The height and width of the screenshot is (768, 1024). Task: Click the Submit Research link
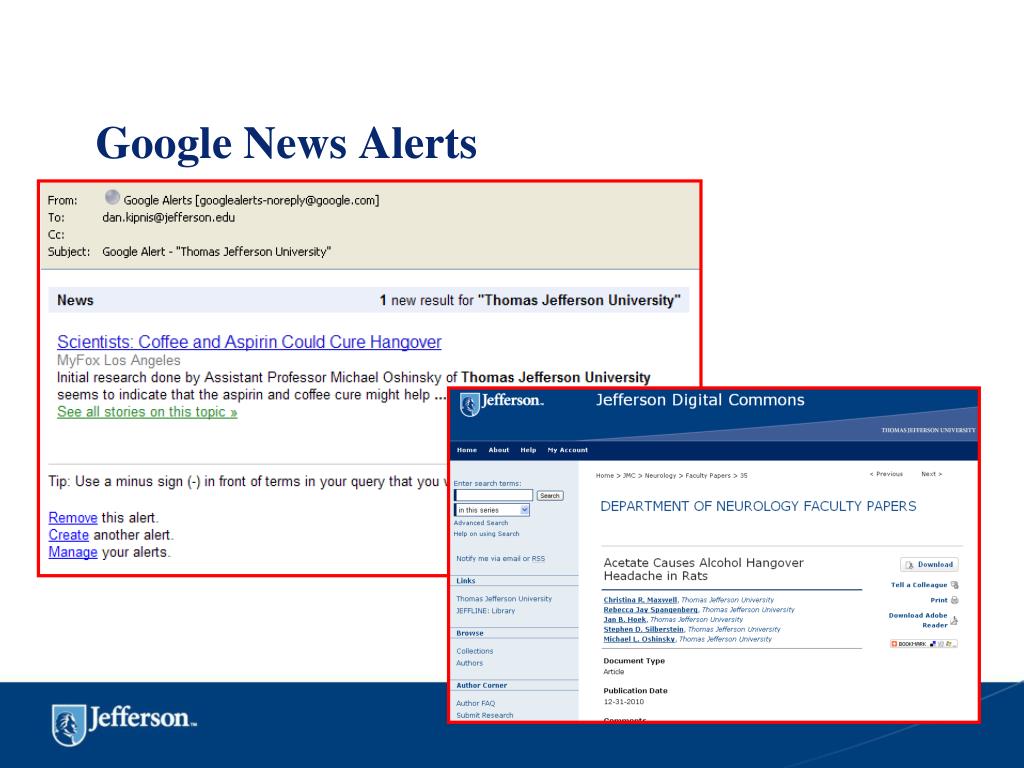[485, 716]
